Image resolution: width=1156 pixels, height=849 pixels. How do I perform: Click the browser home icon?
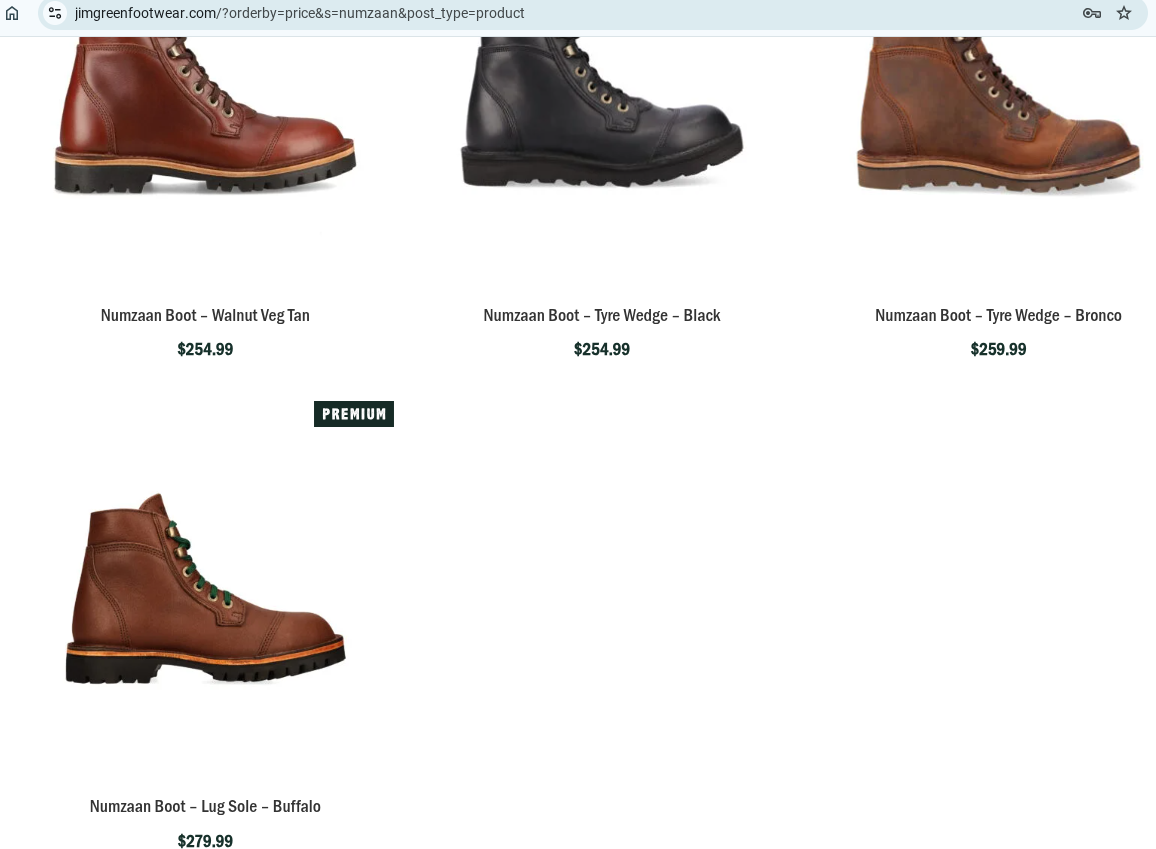coord(13,13)
